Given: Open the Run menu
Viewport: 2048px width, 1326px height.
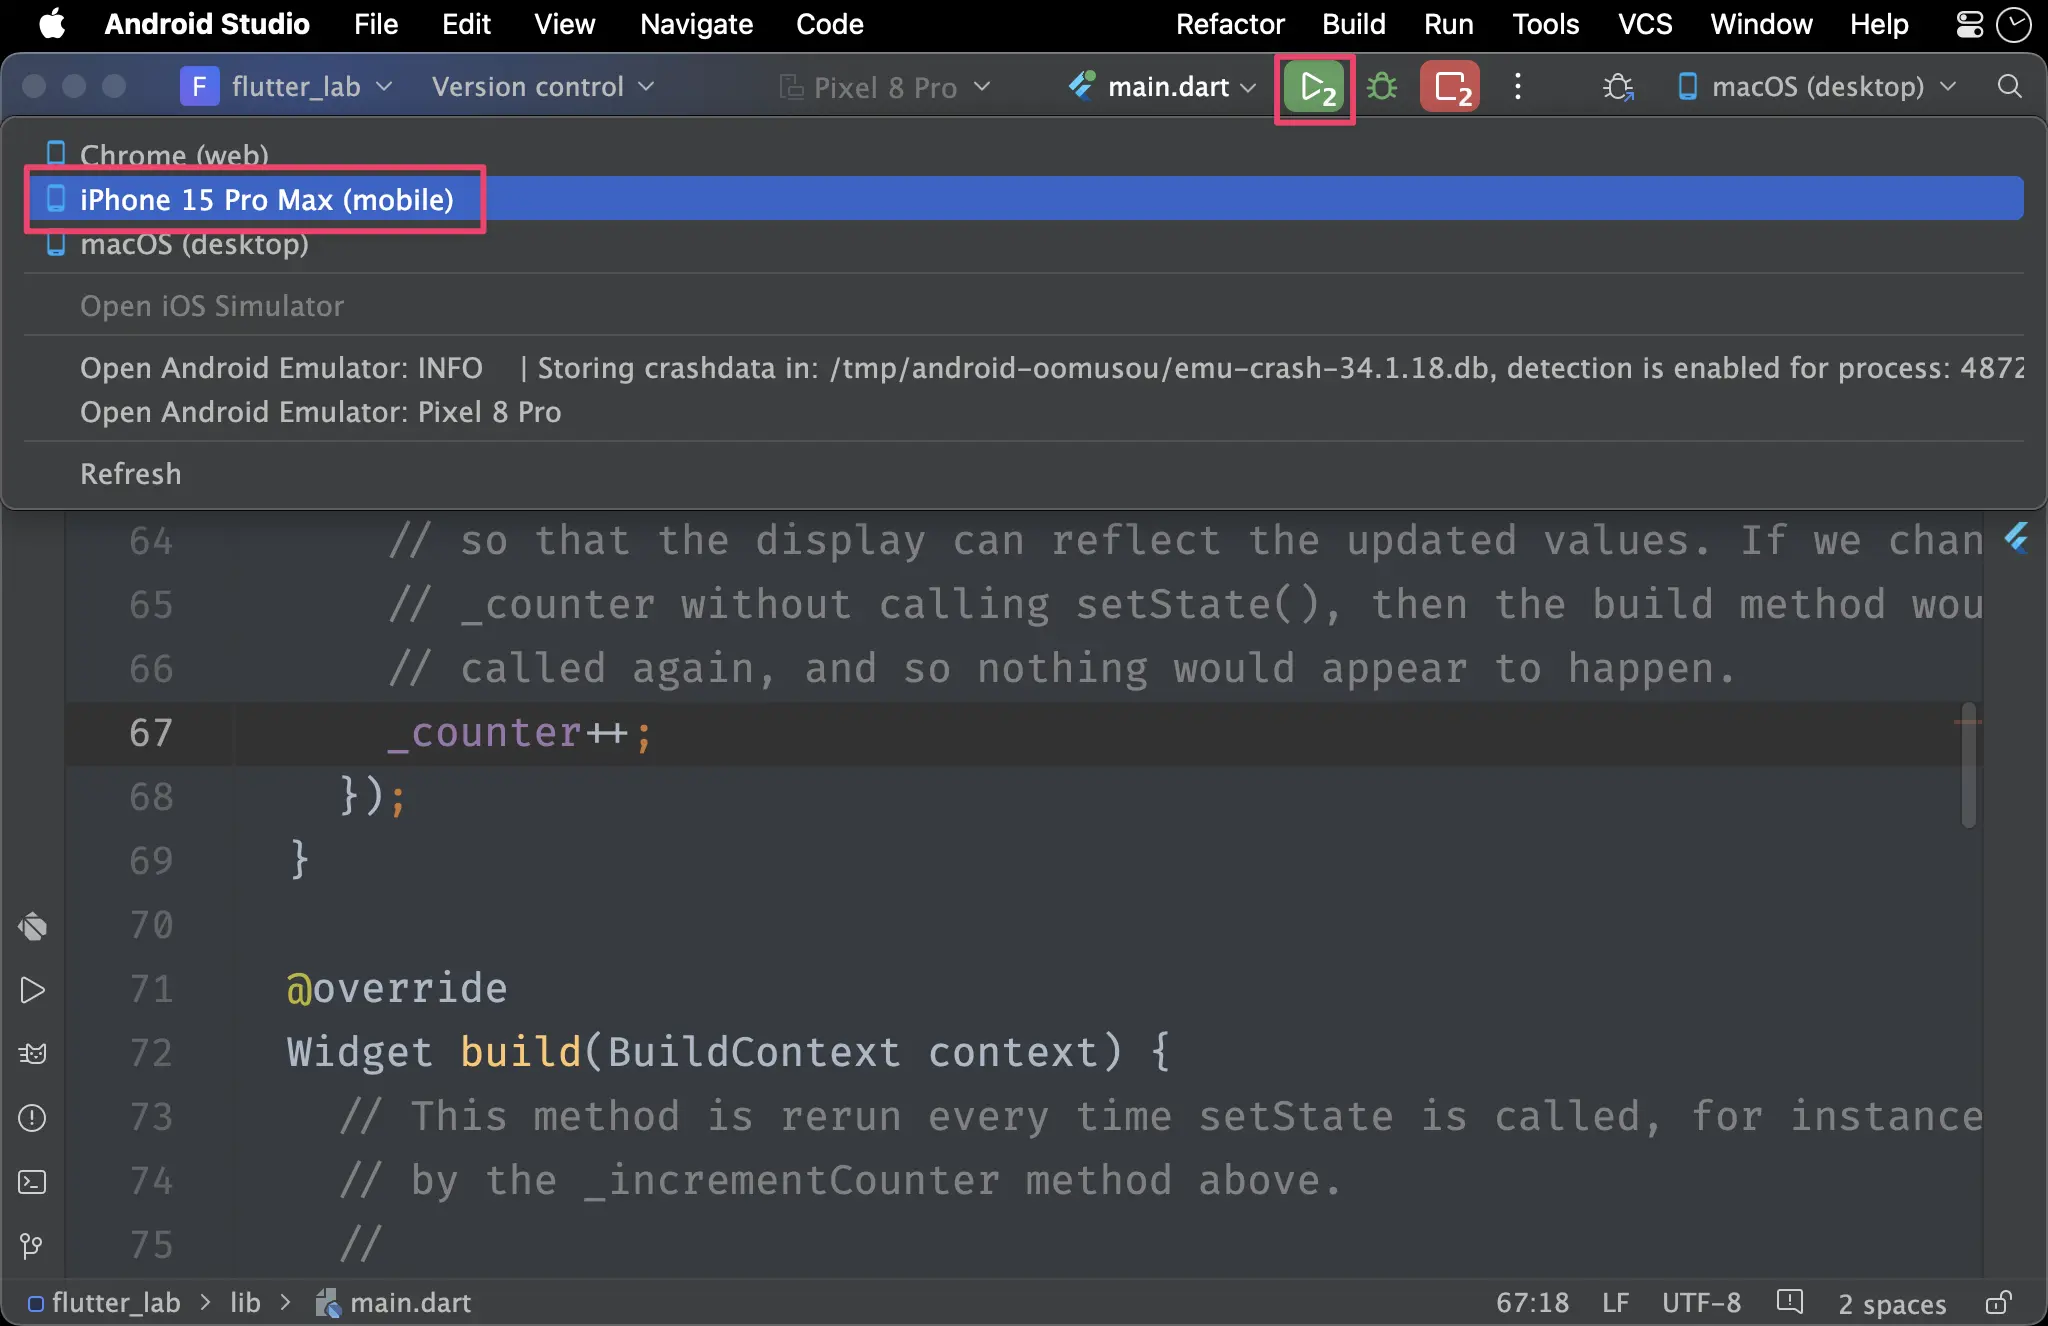Looking at the screenshot, I should coord(1448,24).
